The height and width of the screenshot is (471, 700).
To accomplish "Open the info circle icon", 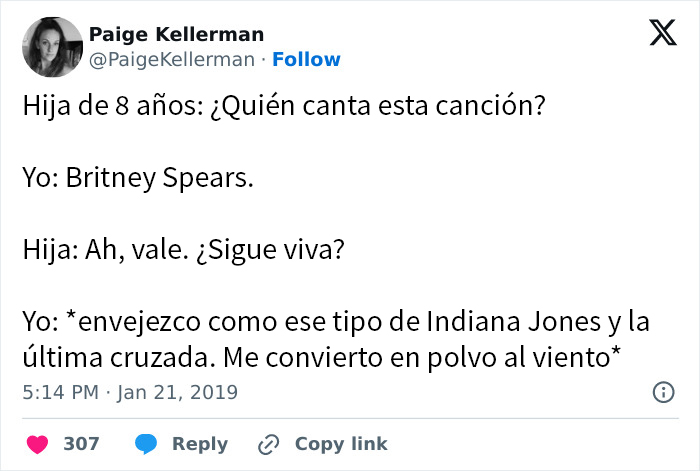I will (662, 392).
